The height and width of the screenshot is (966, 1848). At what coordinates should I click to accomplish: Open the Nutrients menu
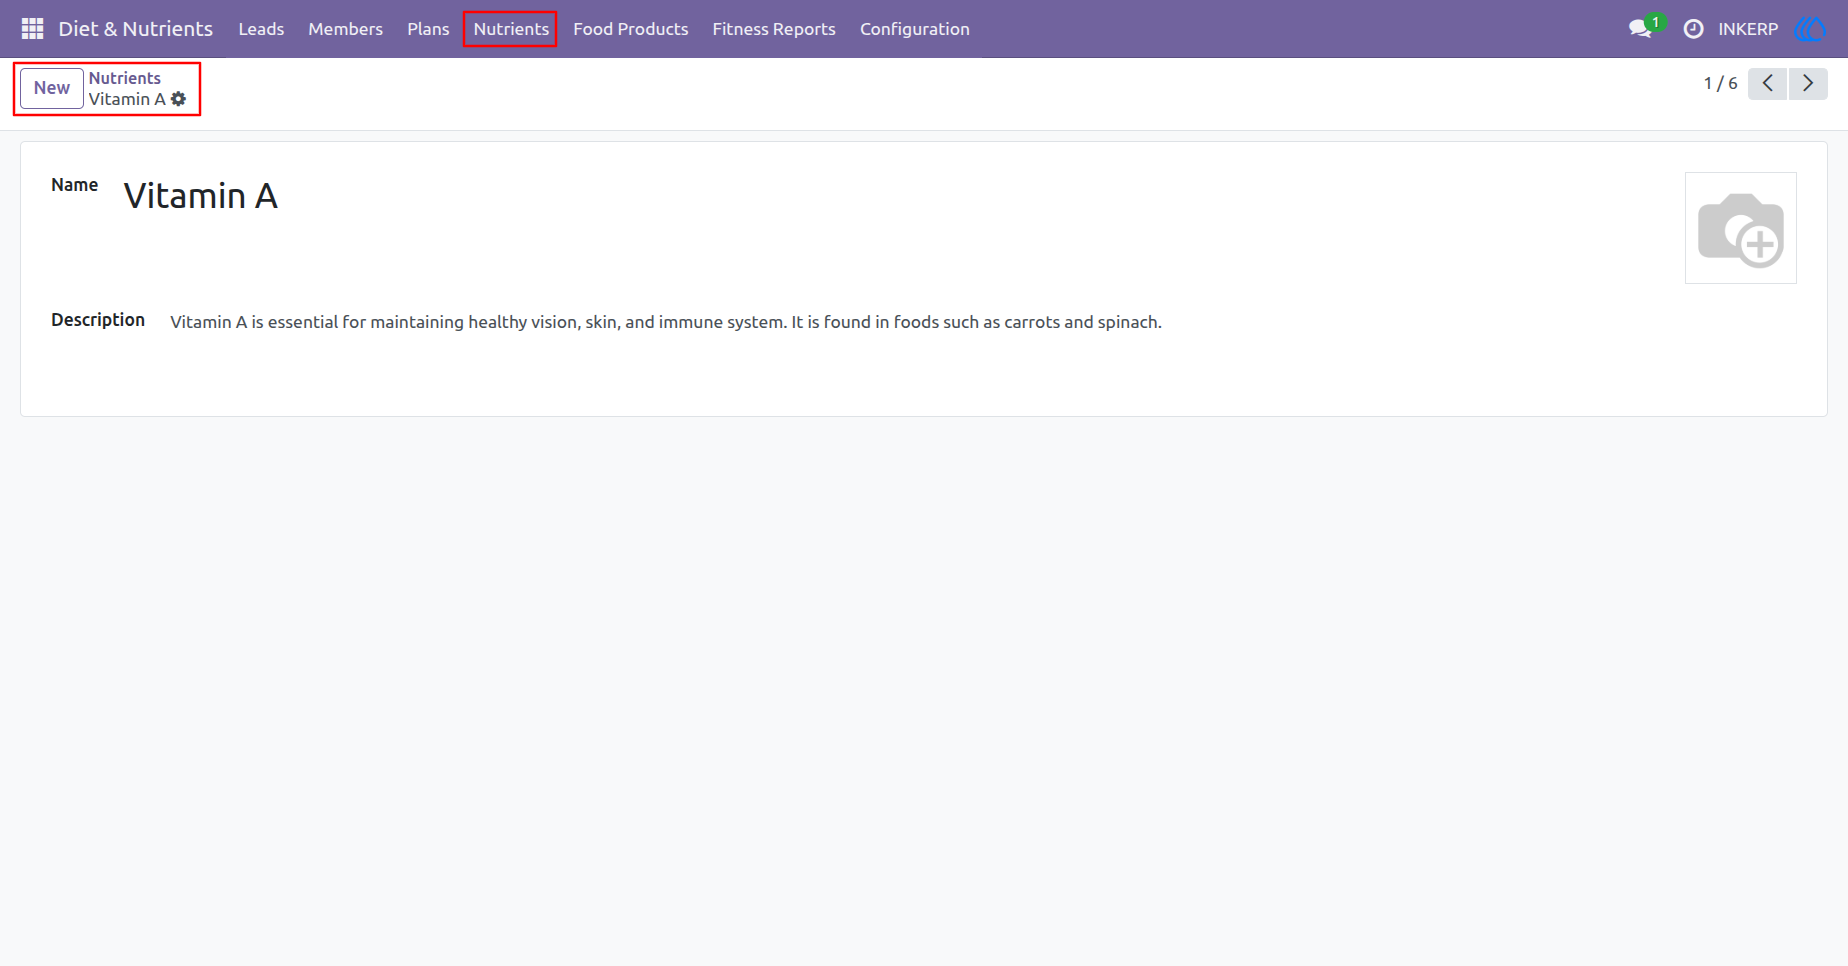(511, 29)
